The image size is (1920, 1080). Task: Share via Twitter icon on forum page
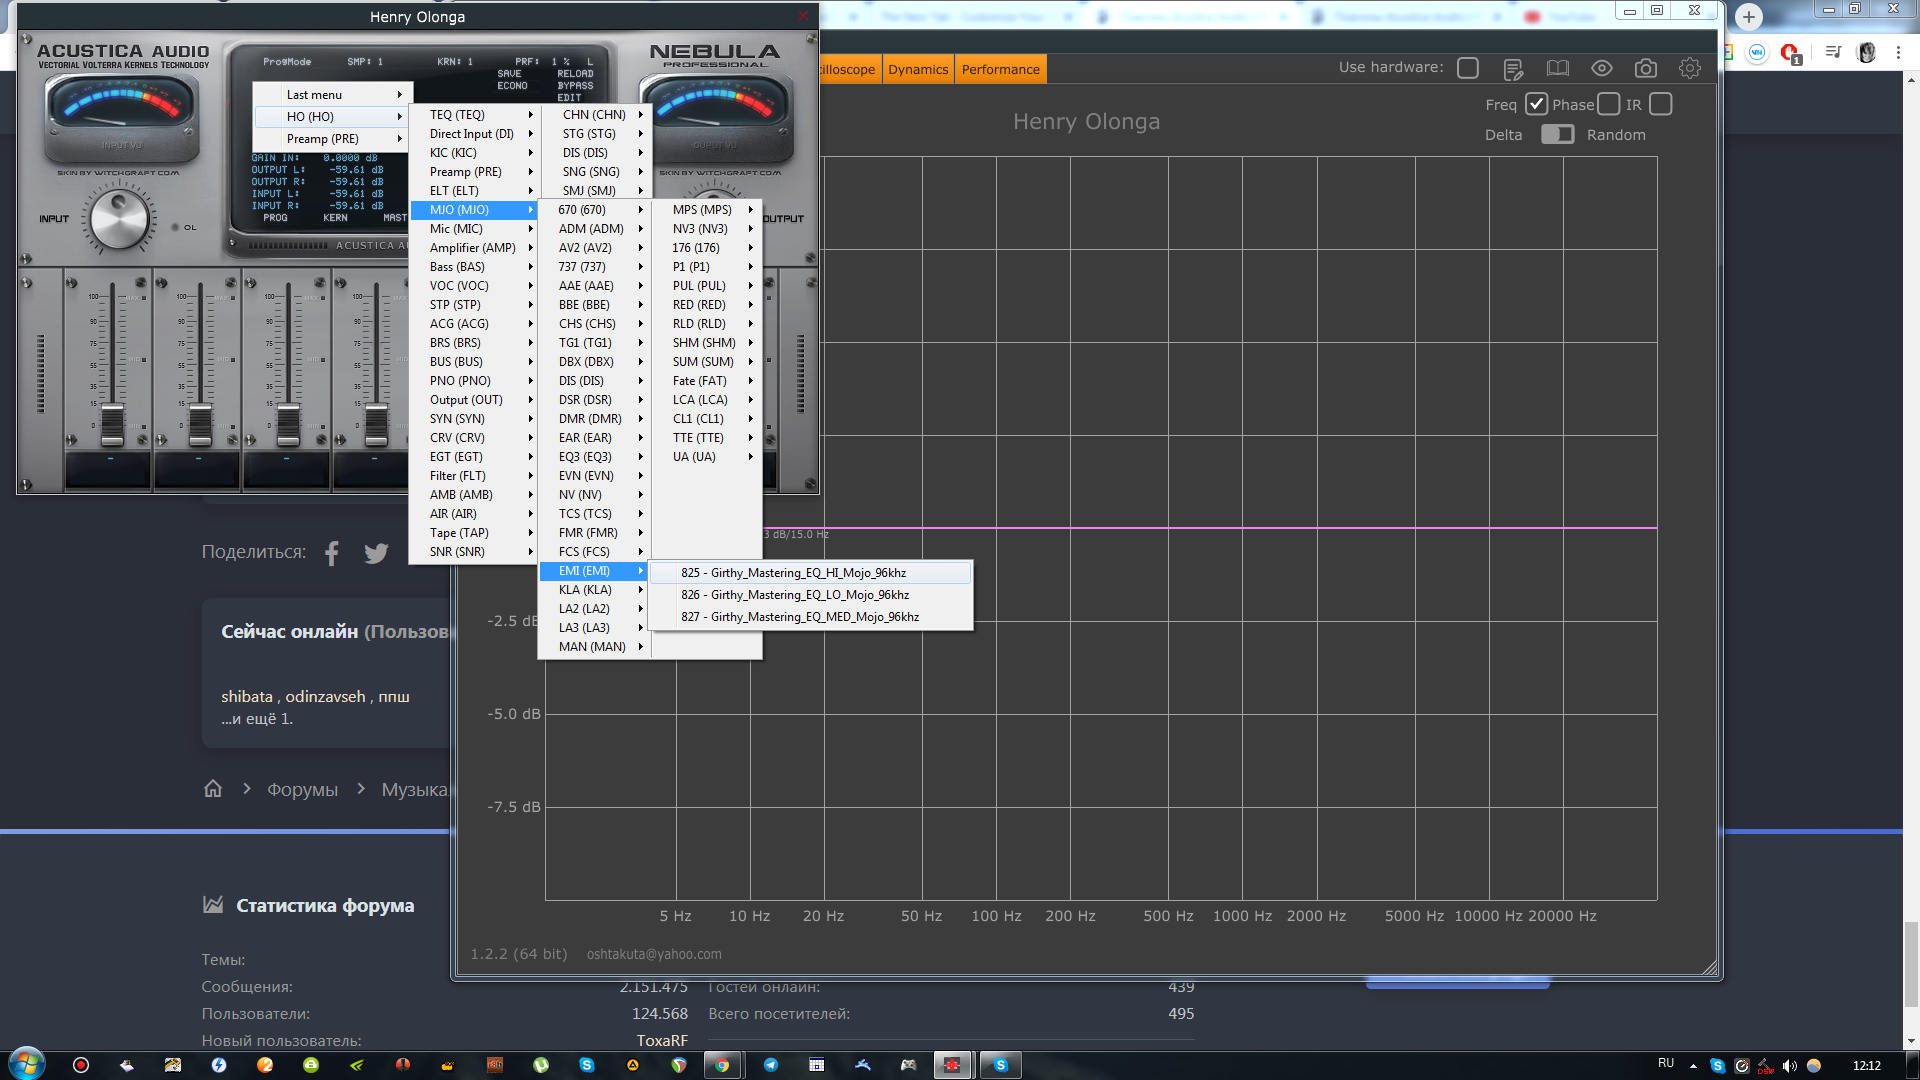376,553
